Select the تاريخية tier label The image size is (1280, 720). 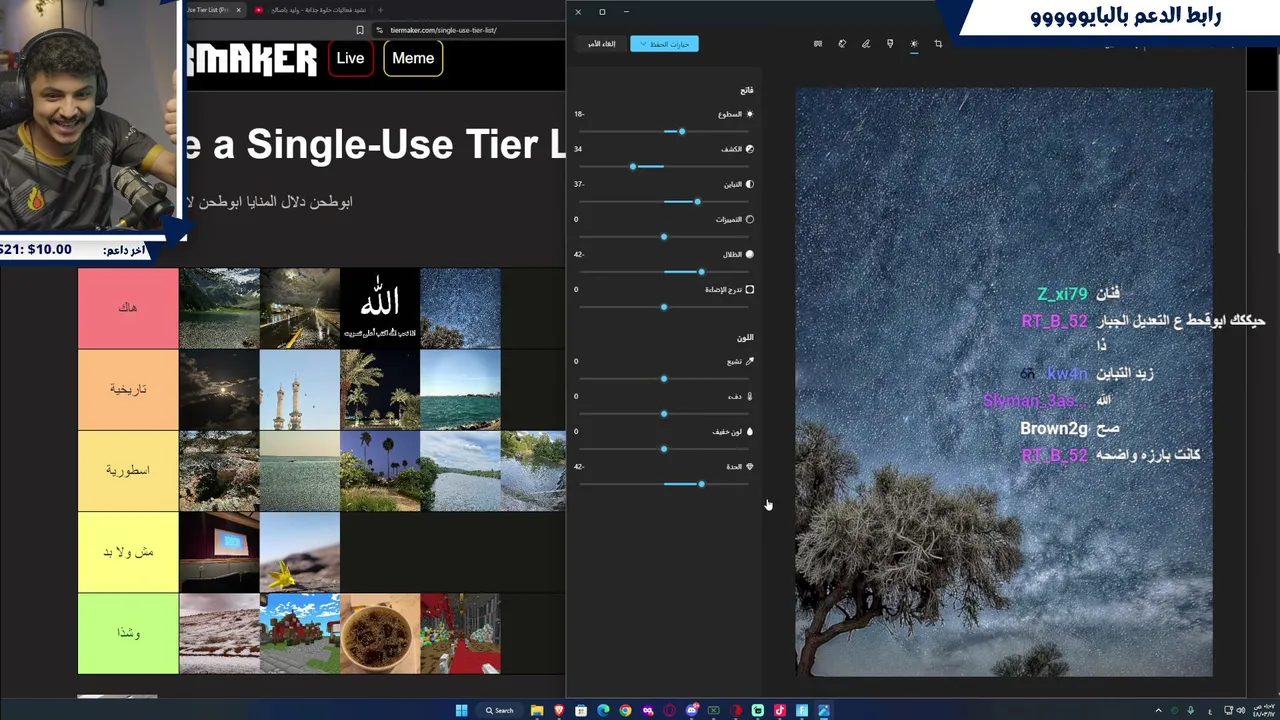(128, 389)
